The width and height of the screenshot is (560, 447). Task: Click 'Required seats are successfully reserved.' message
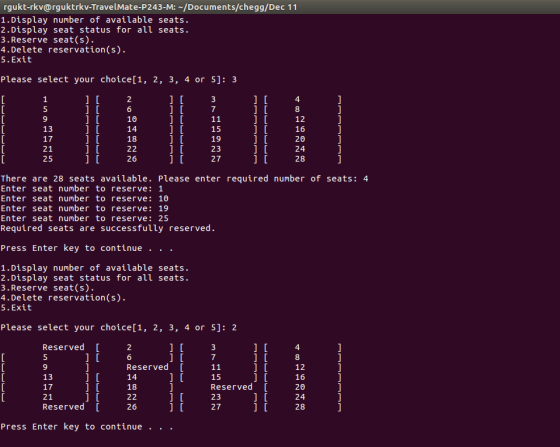click(x=108, y=228)
